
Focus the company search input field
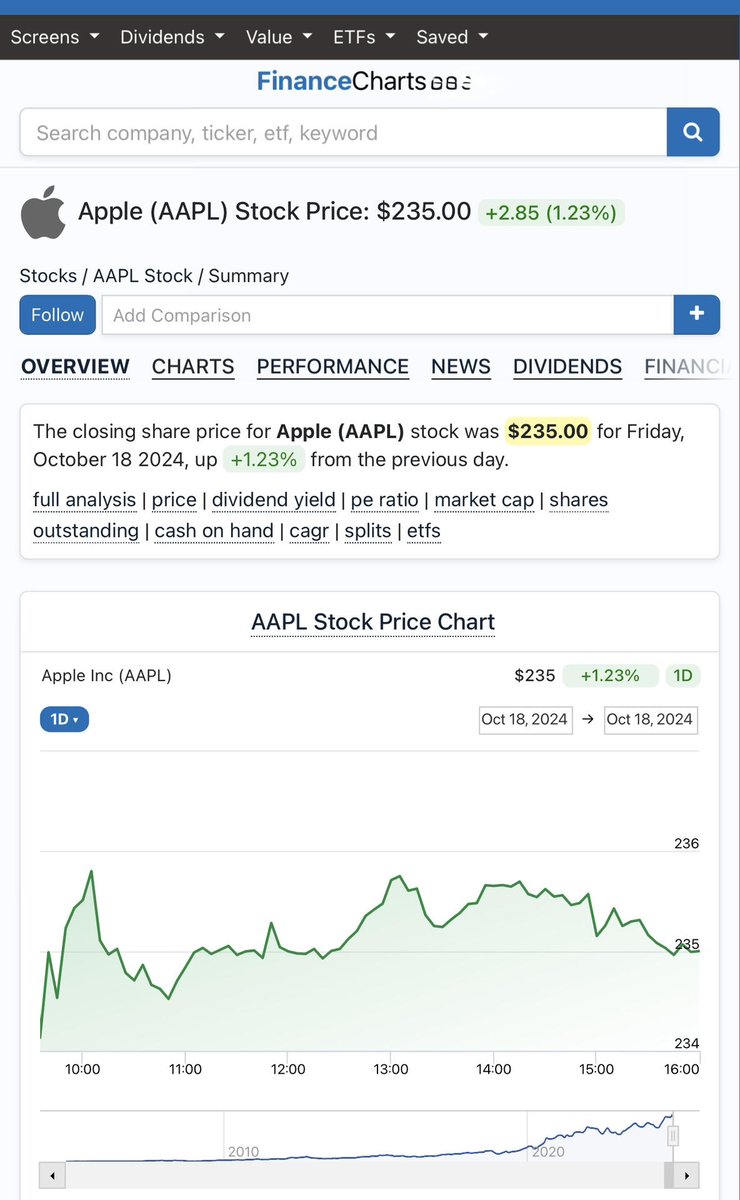click(x=343, y=132)
